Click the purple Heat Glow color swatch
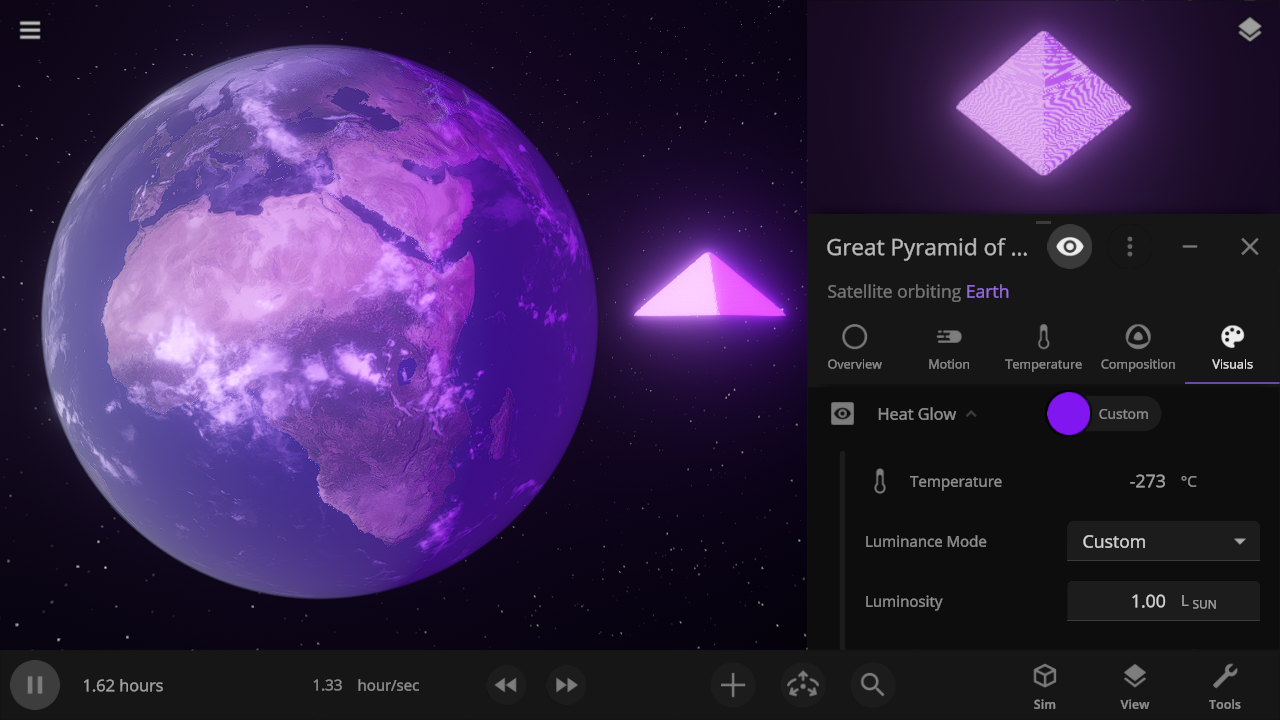Viewport: 1280px width, 720px height. 1068,414
